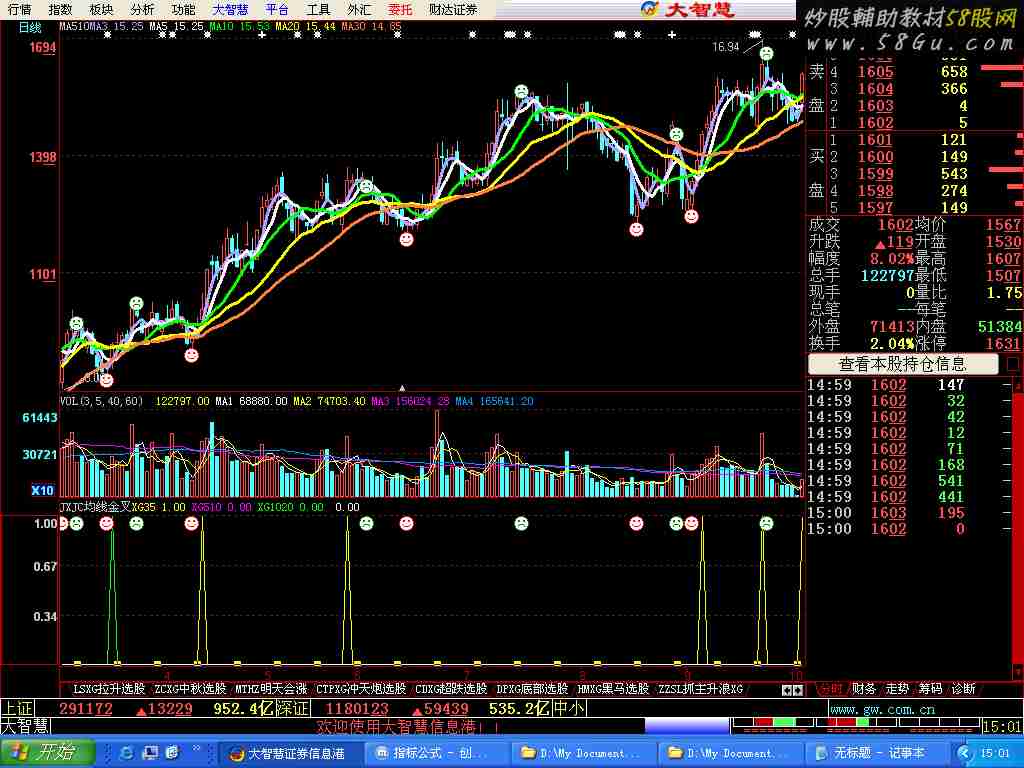Switch to the 筹码 tab in right panel
This screenshot has width=1024, height=768.
click(931, 689)
